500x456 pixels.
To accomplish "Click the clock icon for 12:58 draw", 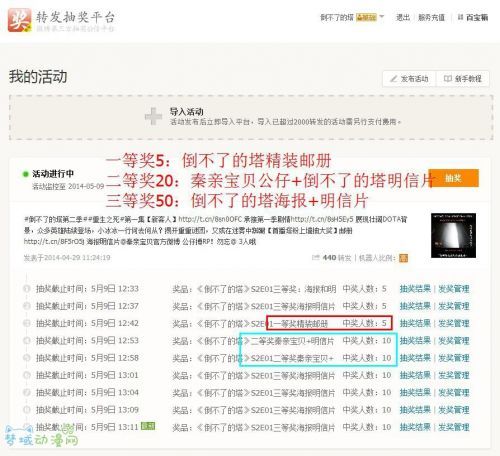I will point(27,358).
